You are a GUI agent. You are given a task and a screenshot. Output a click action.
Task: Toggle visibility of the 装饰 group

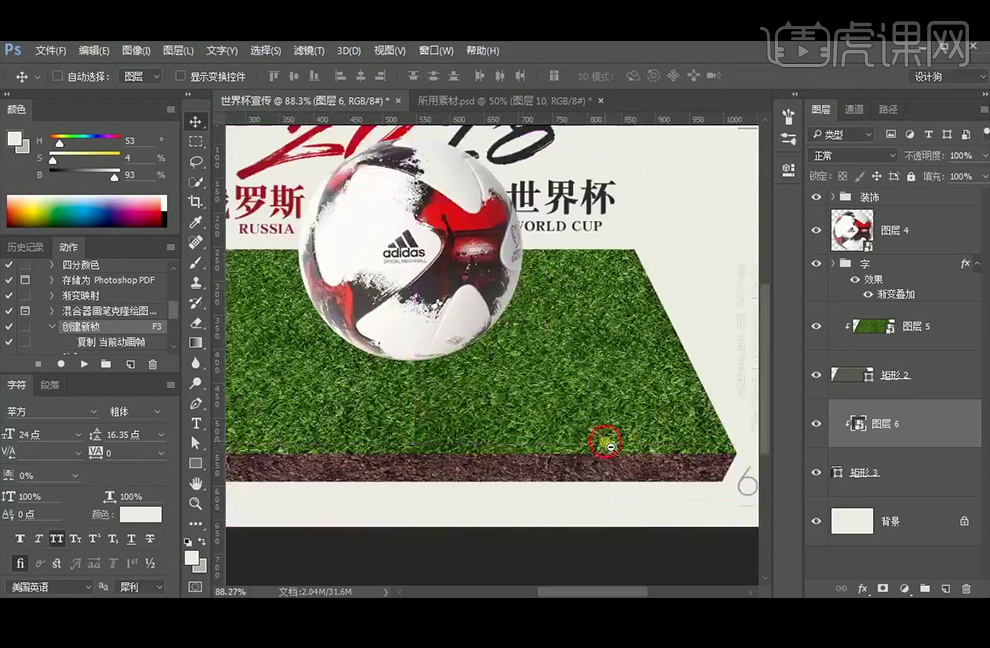click(817, 197)
